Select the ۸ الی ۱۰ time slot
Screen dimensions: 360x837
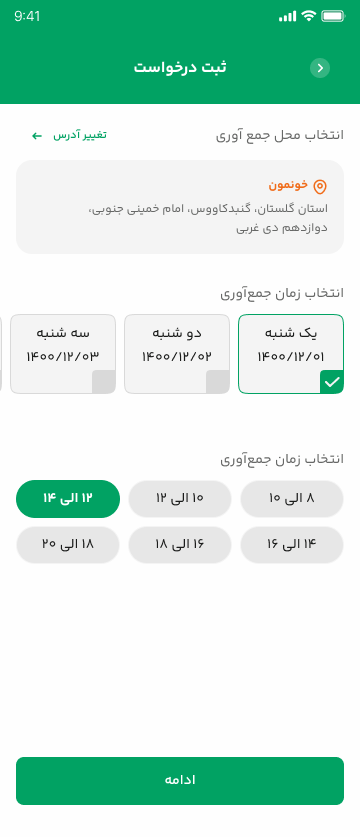pos(292,499)
